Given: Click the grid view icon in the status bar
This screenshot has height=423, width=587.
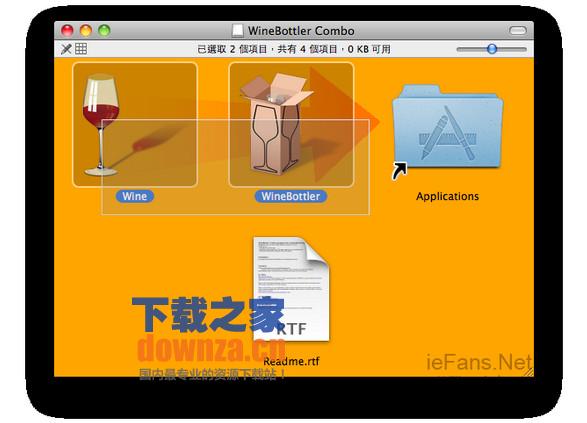Looking at the screenshot, I should point(81,49).
